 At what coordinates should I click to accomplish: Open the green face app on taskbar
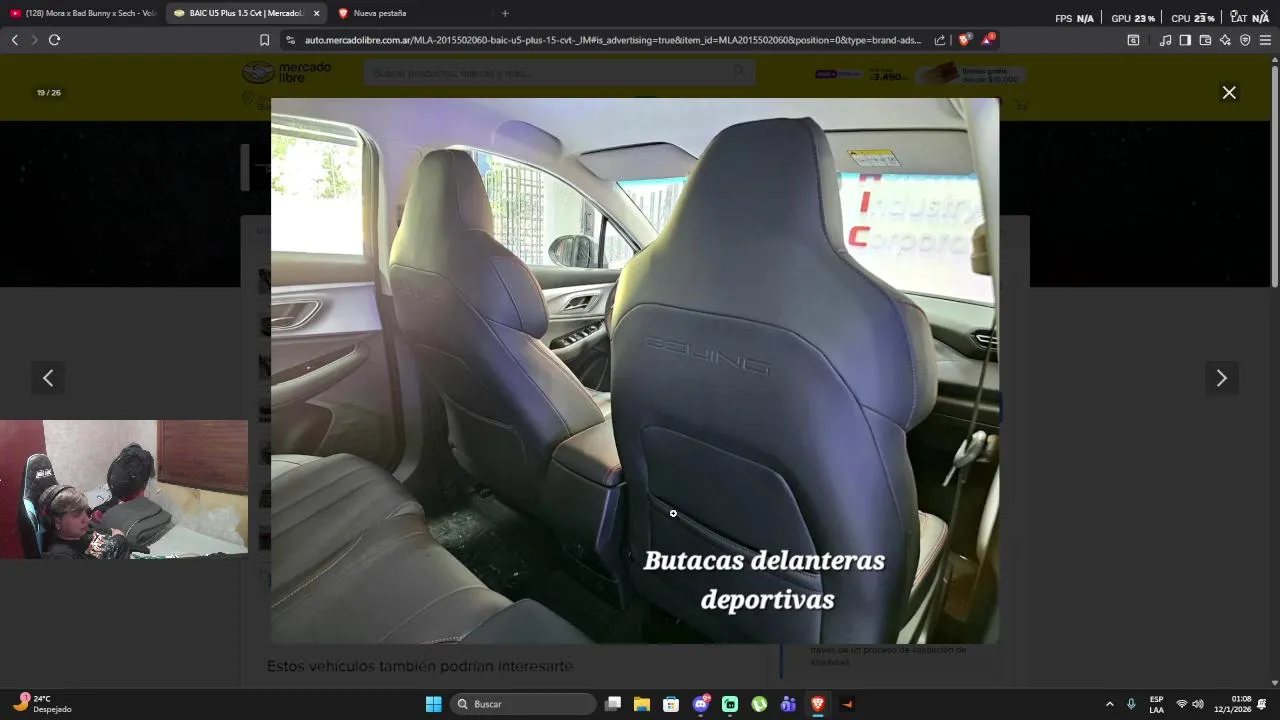pyautogui.click(x=730, y=704)
